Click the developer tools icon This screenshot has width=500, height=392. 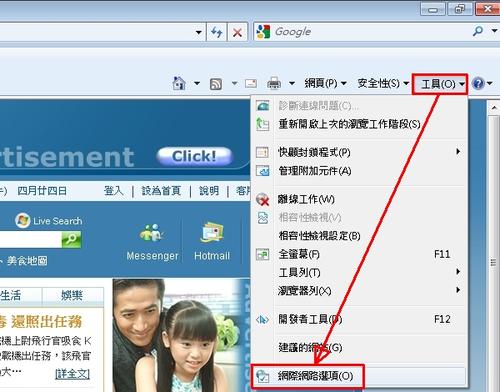tap(263, 320)
